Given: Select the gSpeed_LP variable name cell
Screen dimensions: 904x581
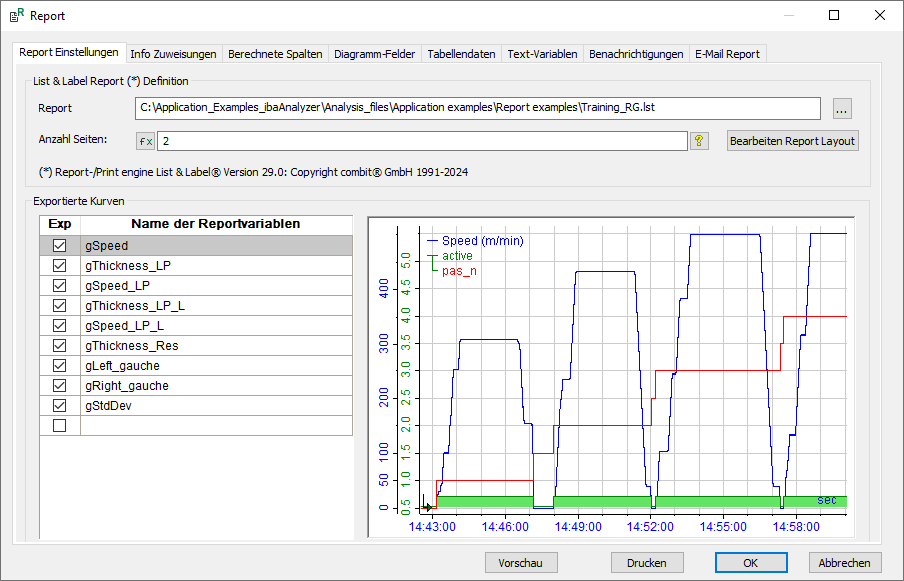Looking at the screenshot, I should [216, 285].
